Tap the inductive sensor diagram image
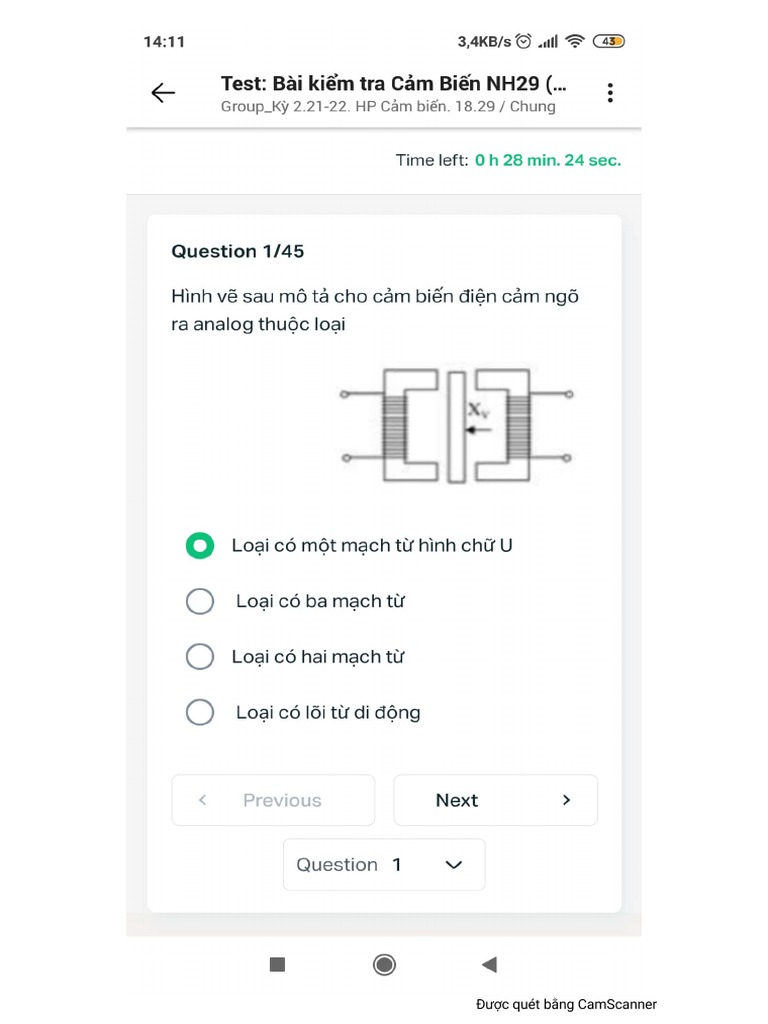The image size is (768, 1024). coord(456,426)
